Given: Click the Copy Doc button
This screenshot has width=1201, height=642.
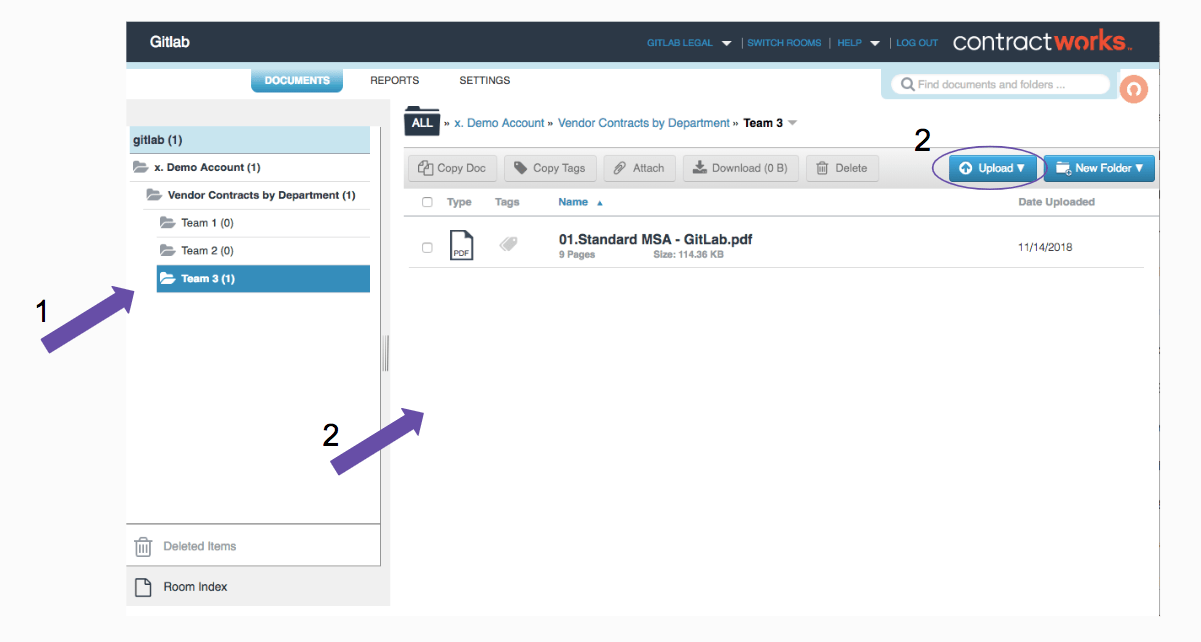Looking at the screenshot, I should [452, 168].
